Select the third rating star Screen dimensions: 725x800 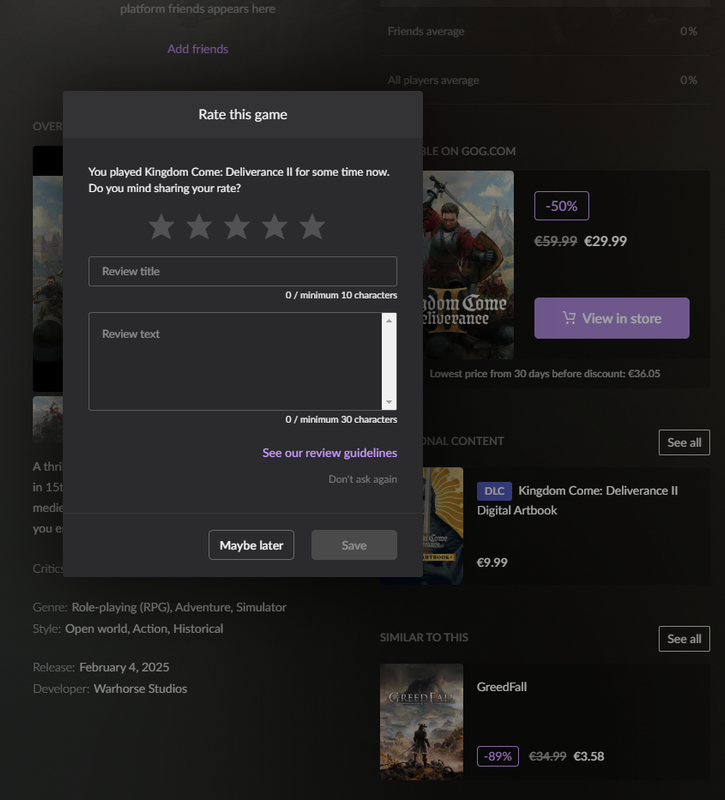[237, 227]
